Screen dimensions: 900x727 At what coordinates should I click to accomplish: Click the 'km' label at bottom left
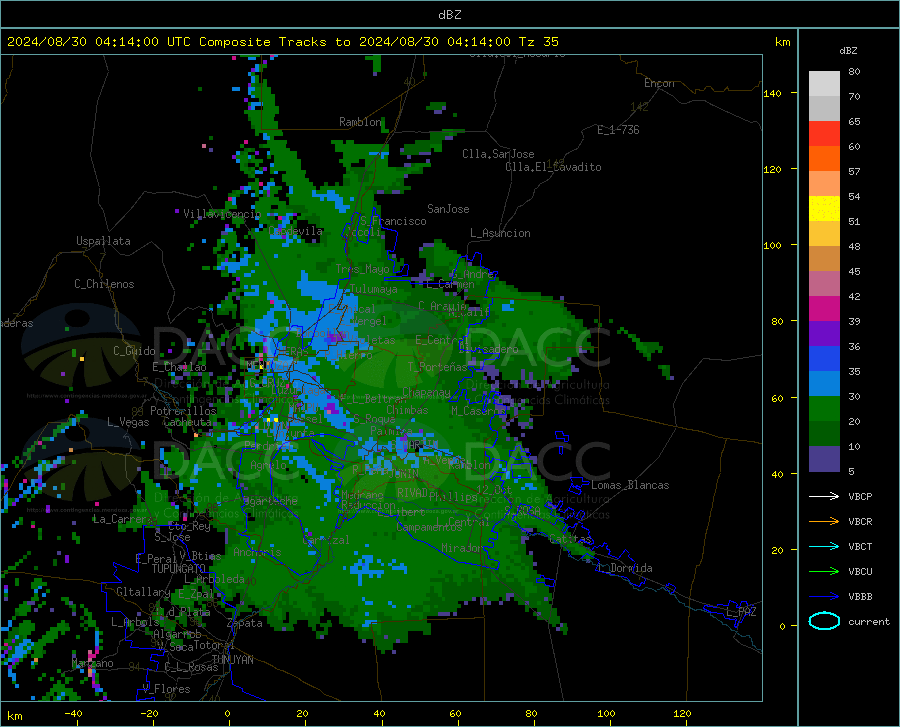click(x=14, y=716)
